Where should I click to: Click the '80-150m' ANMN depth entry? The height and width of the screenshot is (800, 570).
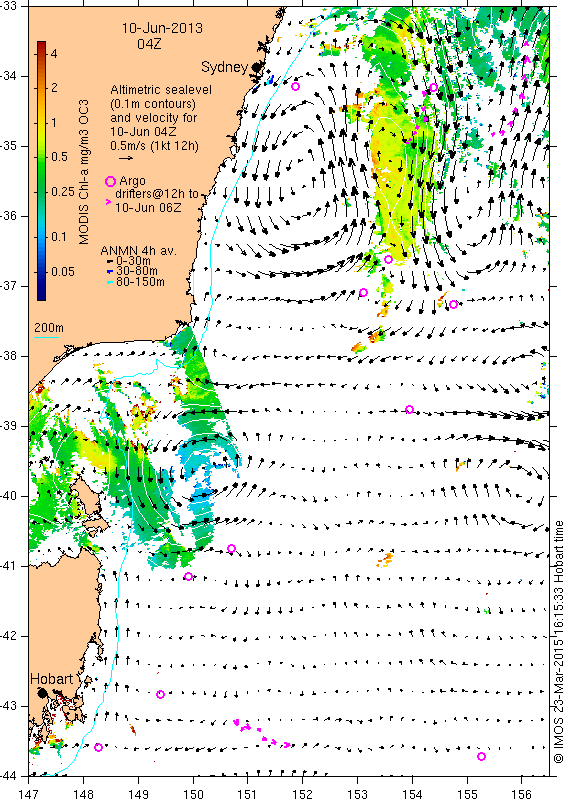pyautogui.click(x=140, y=282)
